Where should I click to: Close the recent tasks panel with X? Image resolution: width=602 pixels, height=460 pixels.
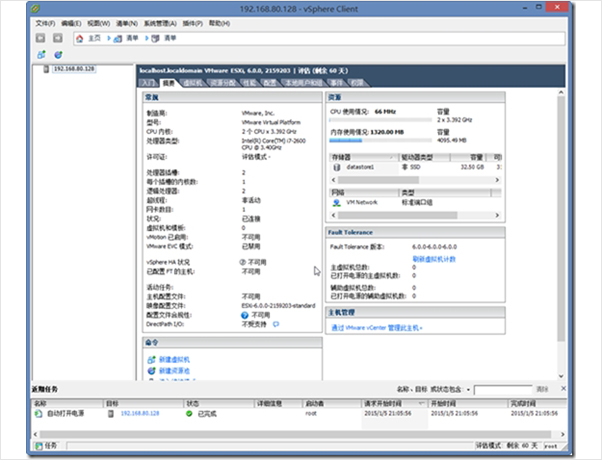click(563, 389)
